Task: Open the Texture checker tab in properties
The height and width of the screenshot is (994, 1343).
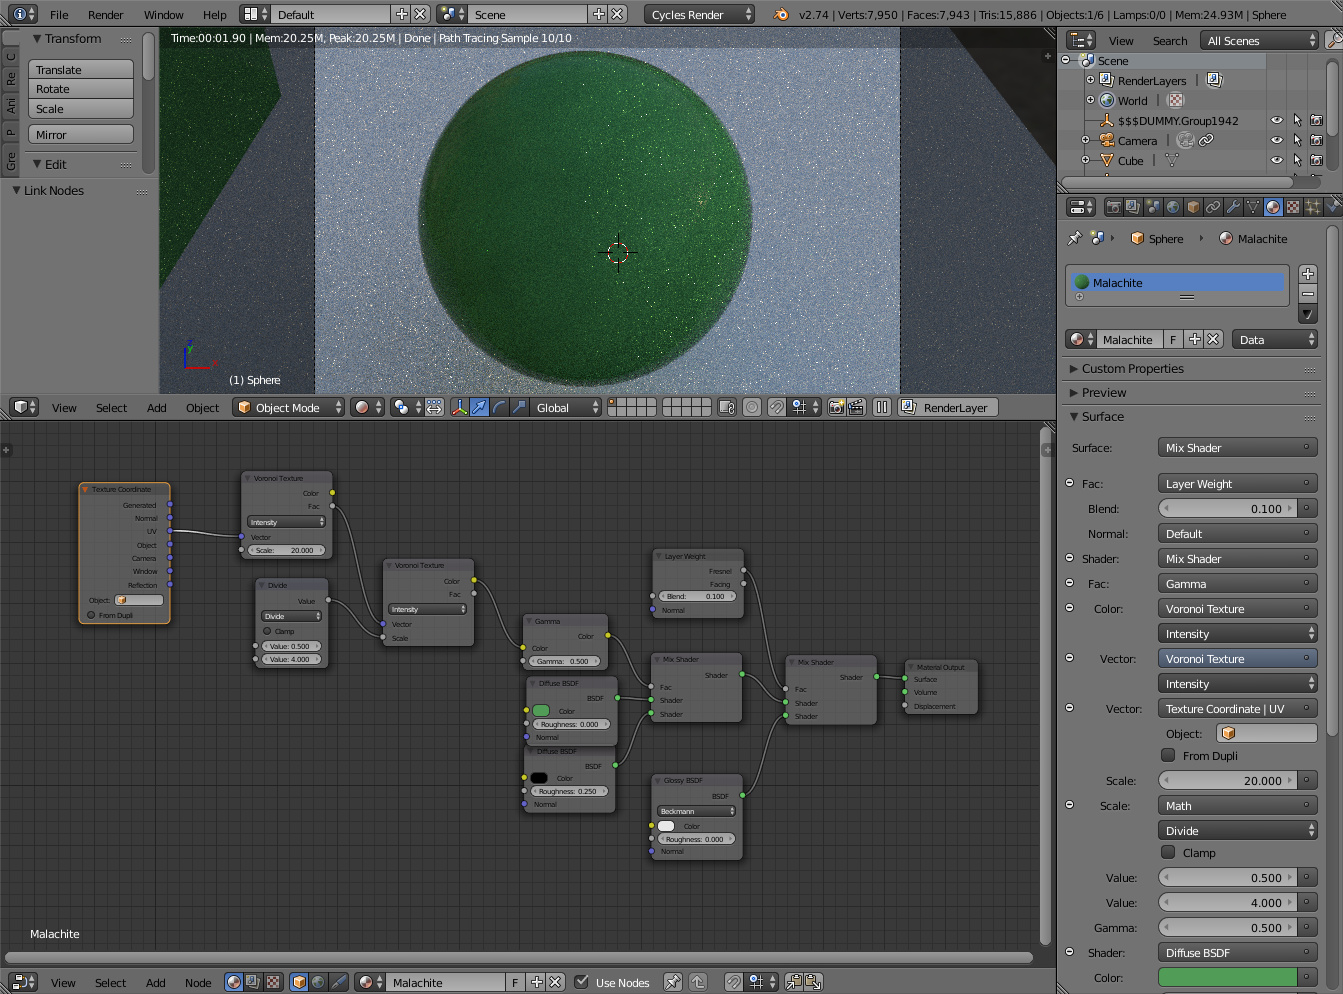Action: (x=1293, y=207)
